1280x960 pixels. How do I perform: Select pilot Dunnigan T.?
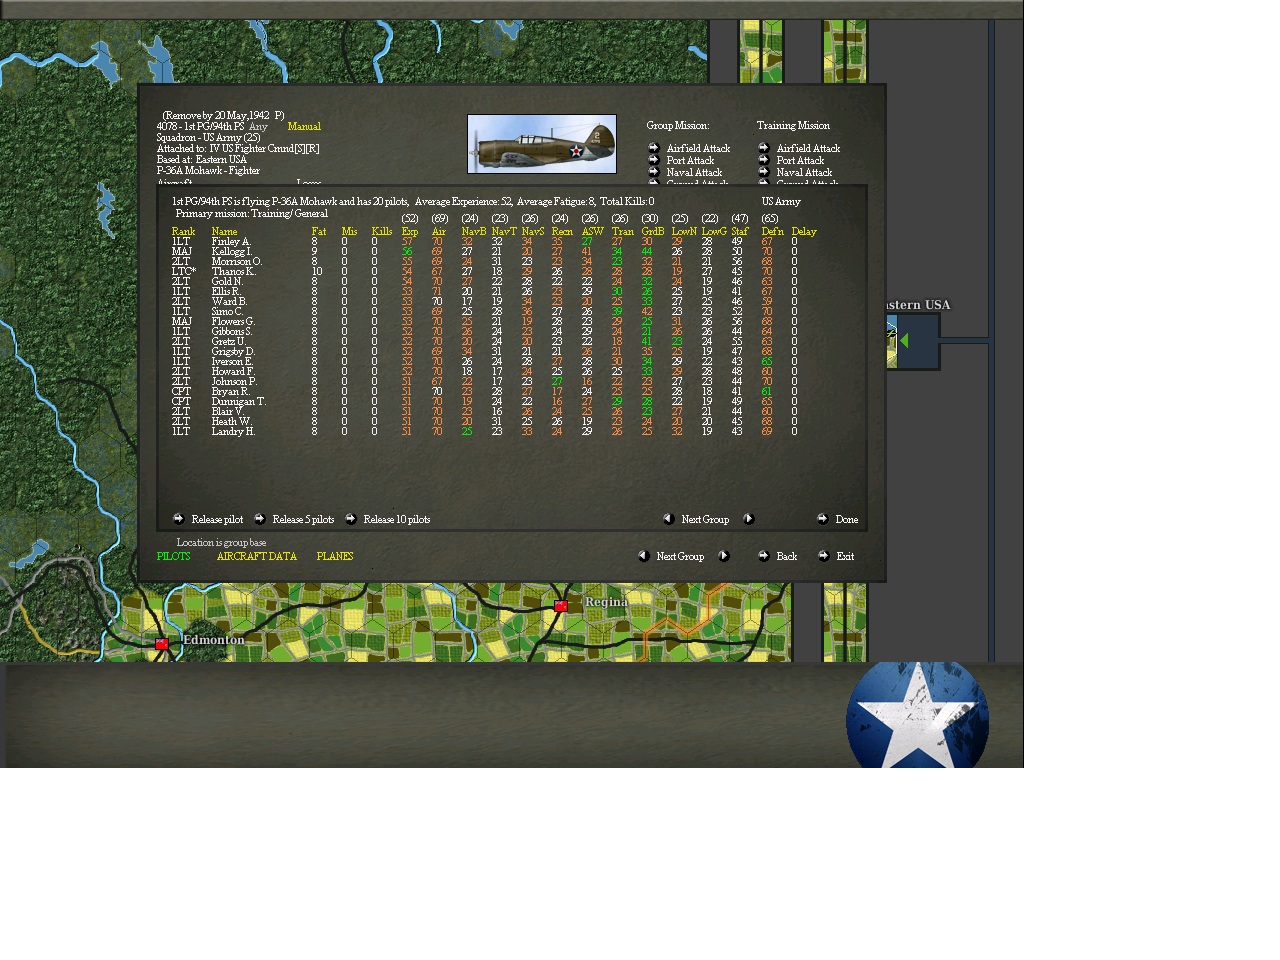pos(239,402)
